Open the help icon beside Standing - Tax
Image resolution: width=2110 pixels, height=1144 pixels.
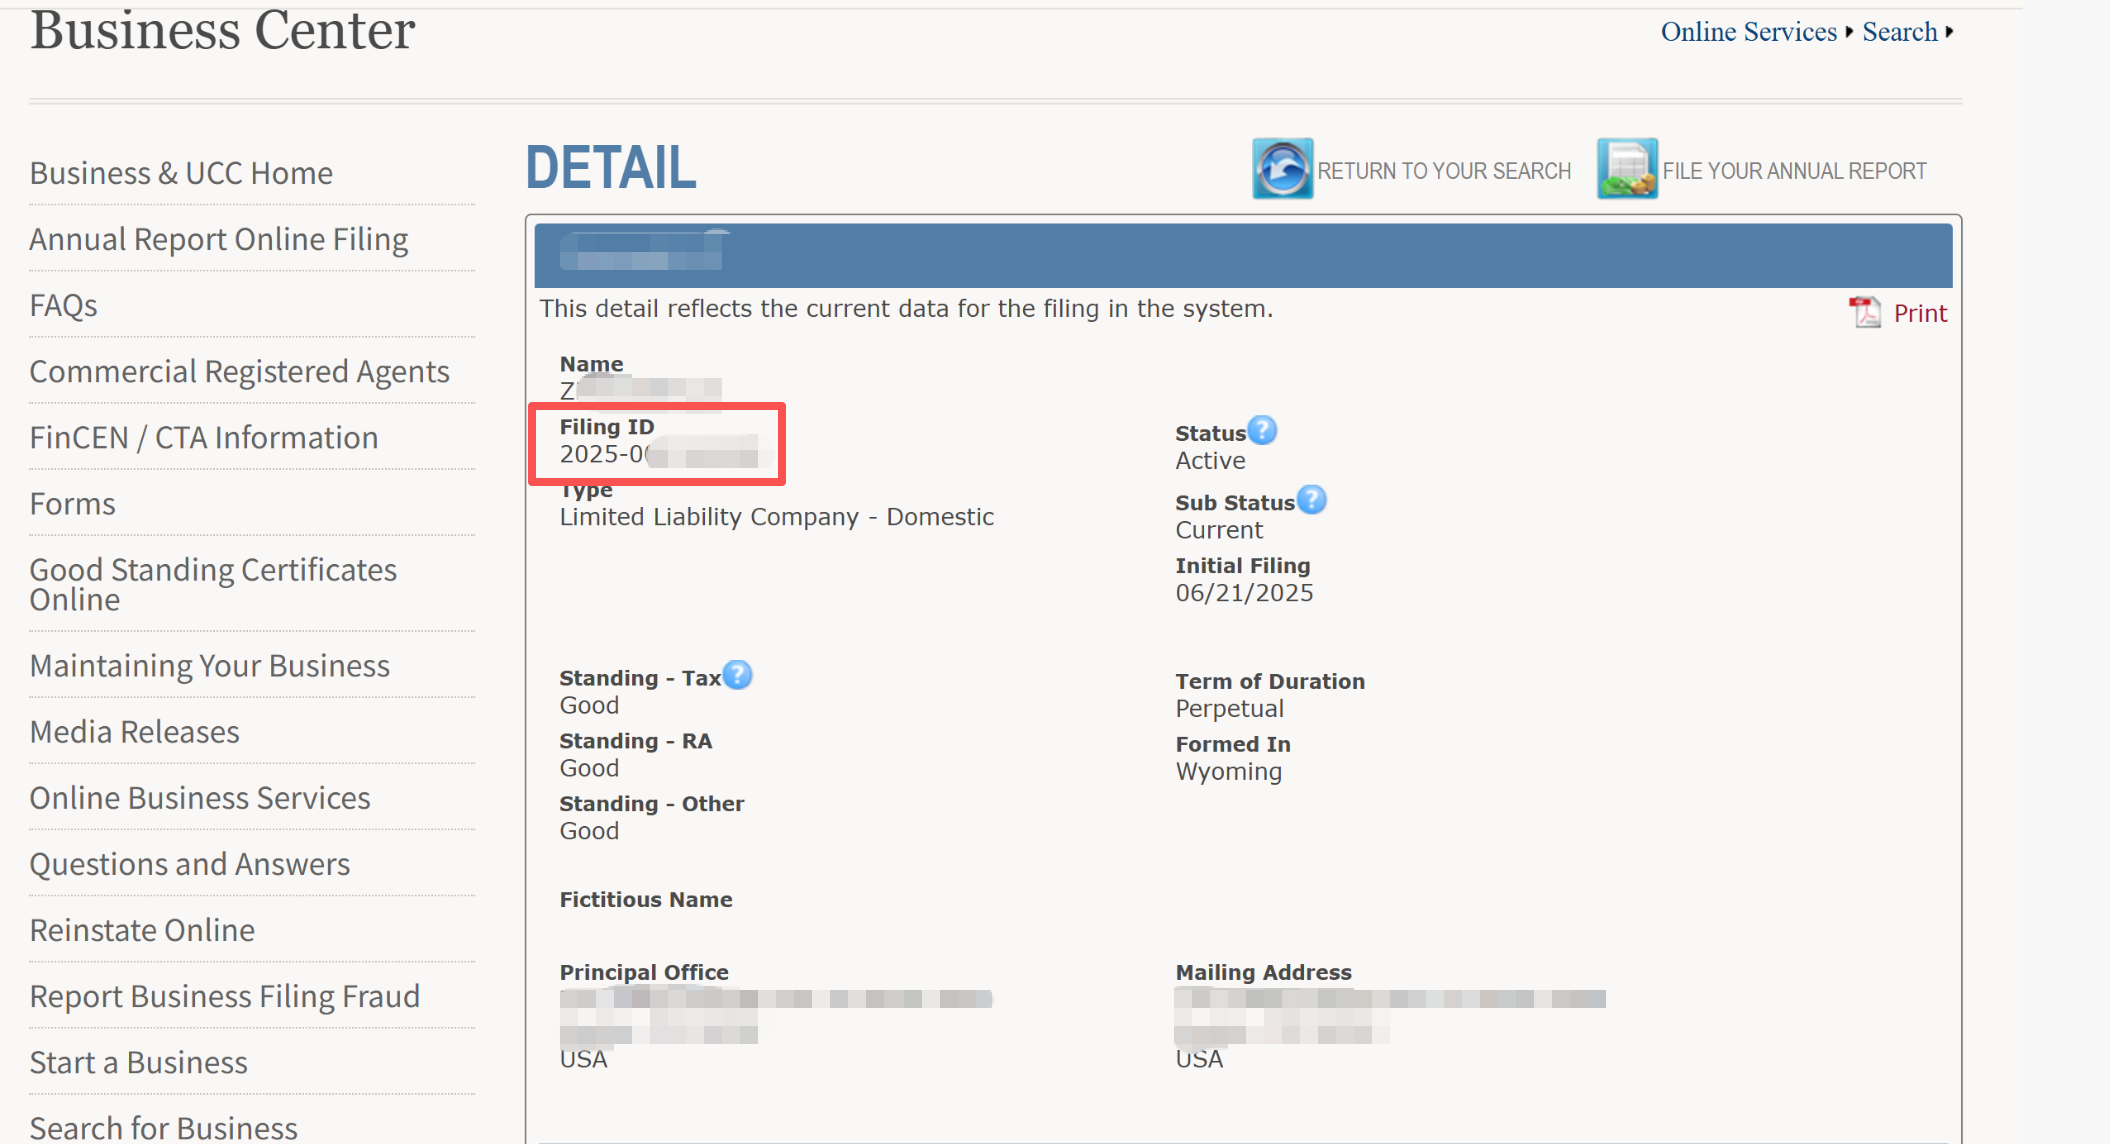tap(737, 675)
